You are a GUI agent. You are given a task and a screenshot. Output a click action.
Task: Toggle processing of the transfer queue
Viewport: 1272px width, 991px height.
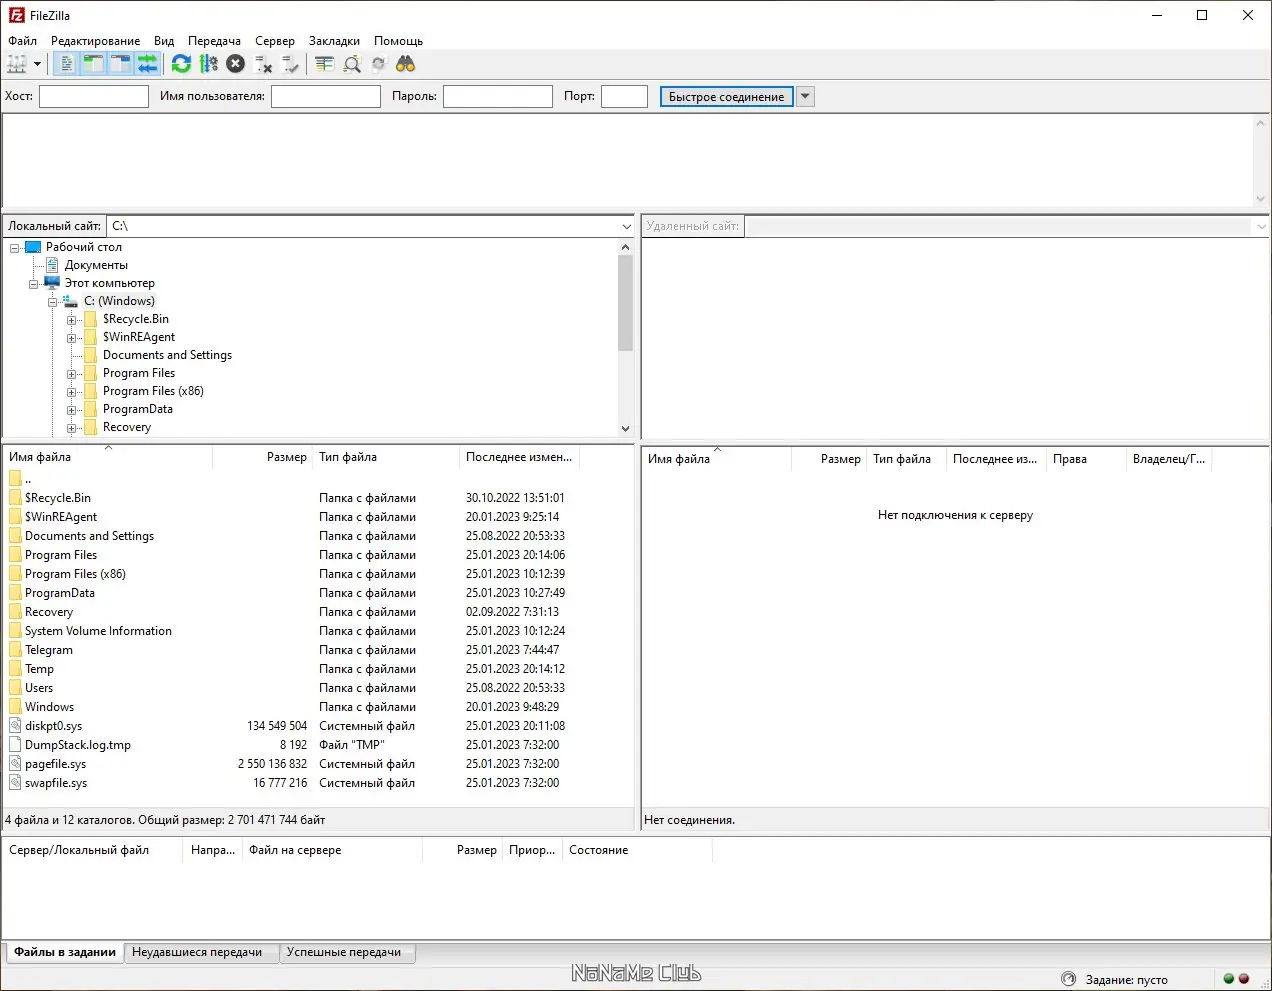pos(208,64)
